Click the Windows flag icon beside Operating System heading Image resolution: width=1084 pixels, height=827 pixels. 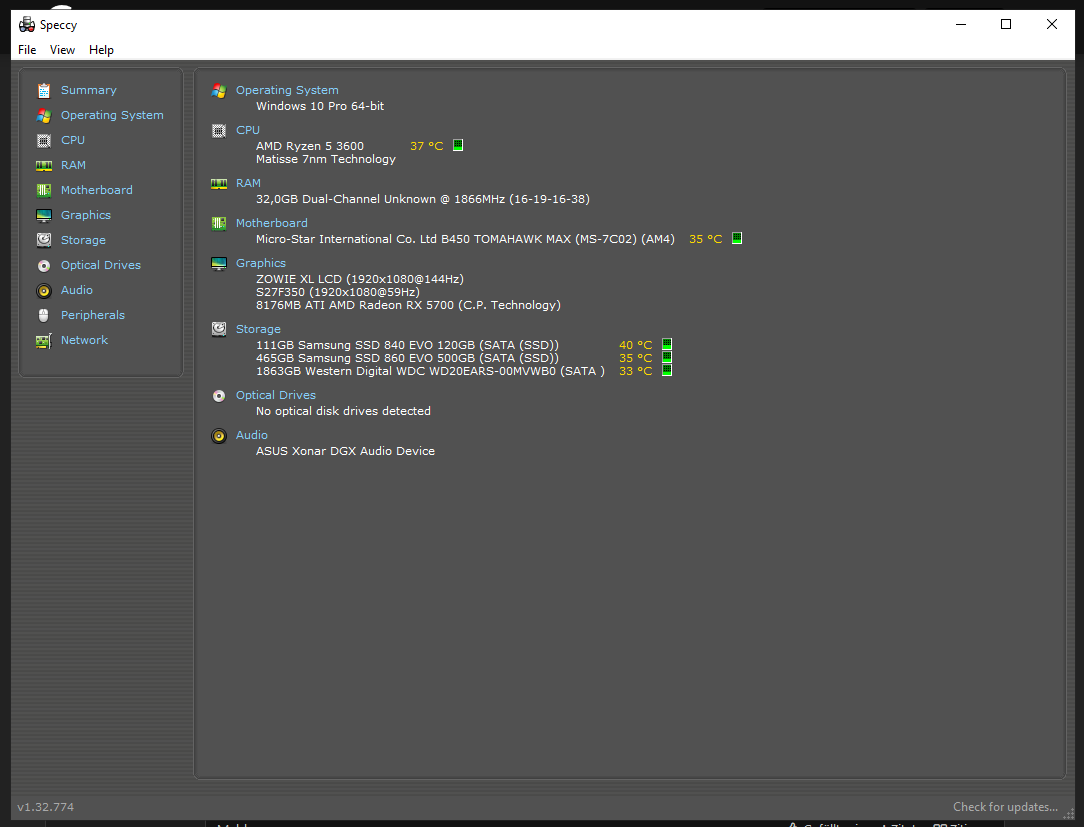219,91
